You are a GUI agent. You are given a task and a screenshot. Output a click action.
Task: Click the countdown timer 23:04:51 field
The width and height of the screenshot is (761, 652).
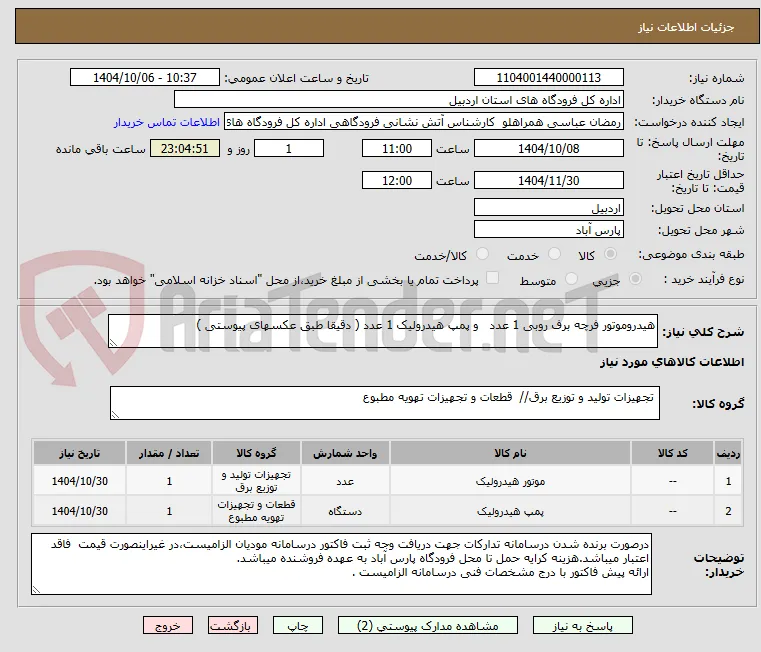184,149
